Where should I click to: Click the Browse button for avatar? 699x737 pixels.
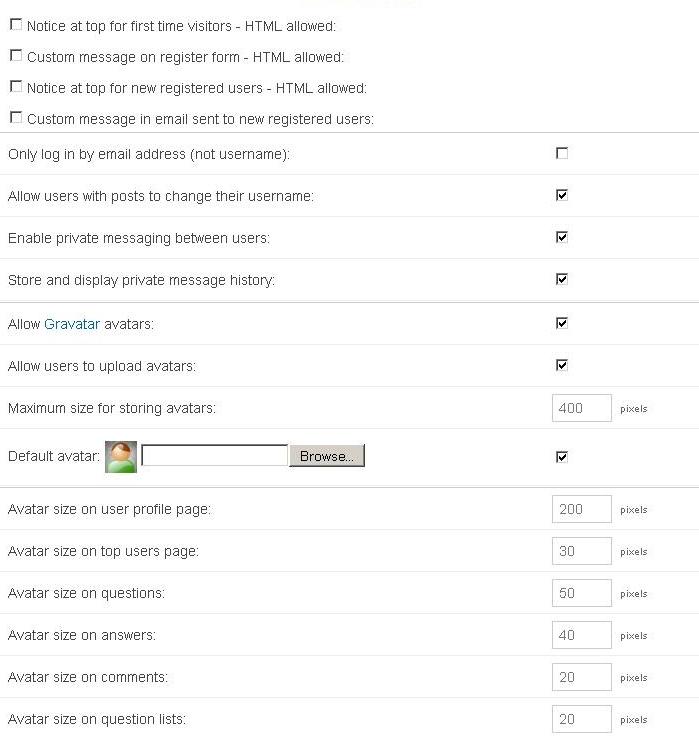click(327, 456)
